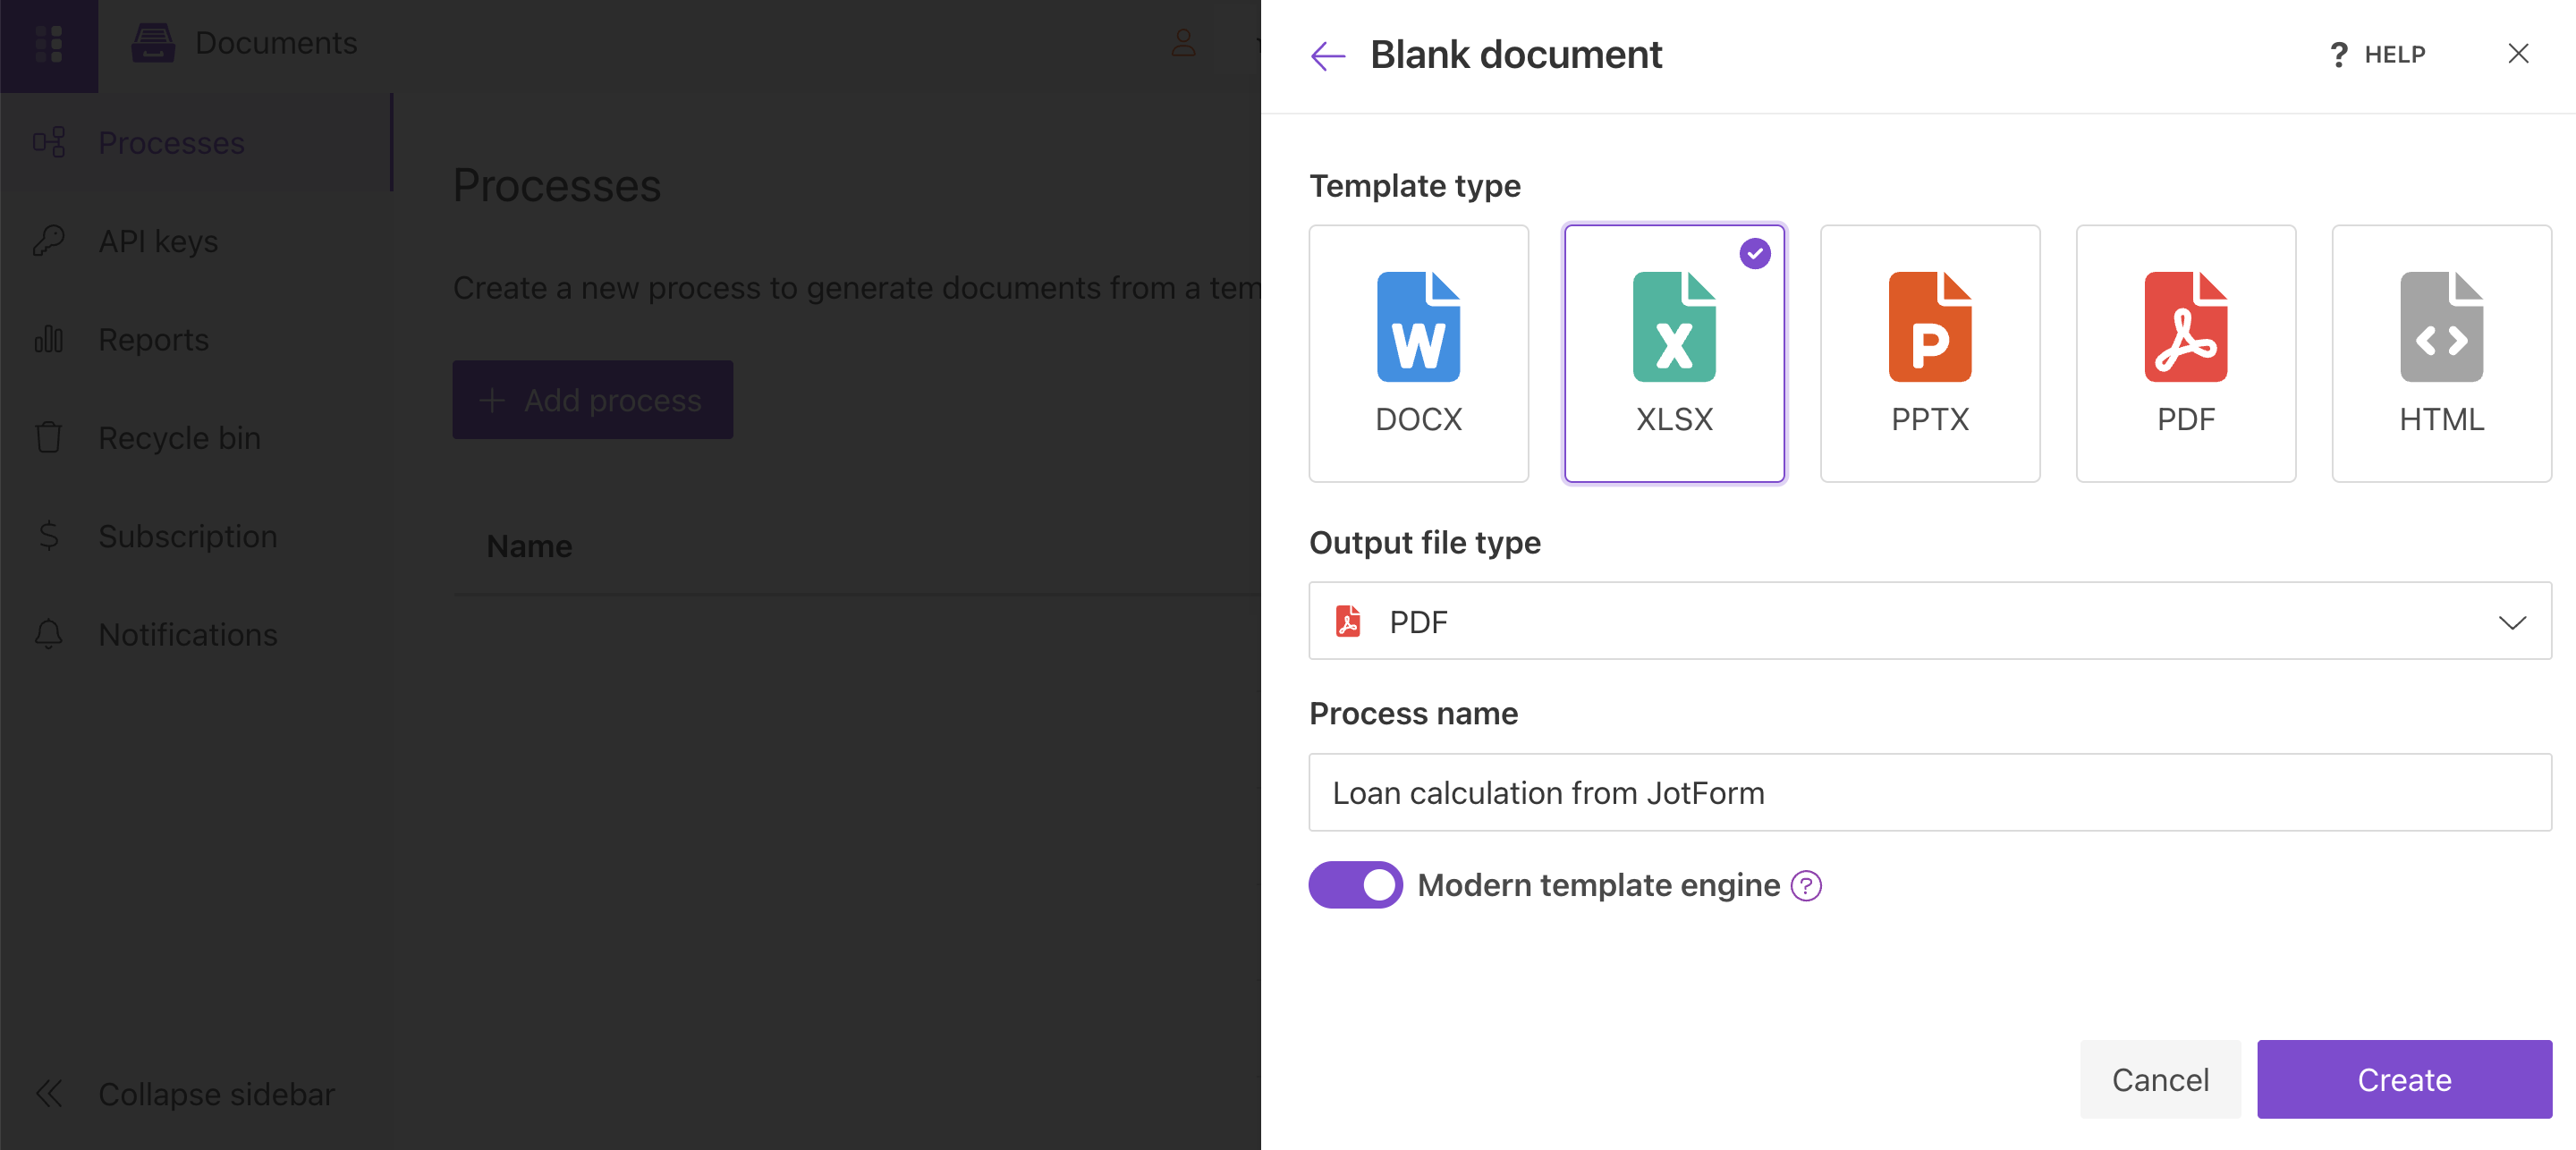The image size is (2576, 1150).
Task: Toggle the Modern template engine switch
Action: tap(1355, 885)
